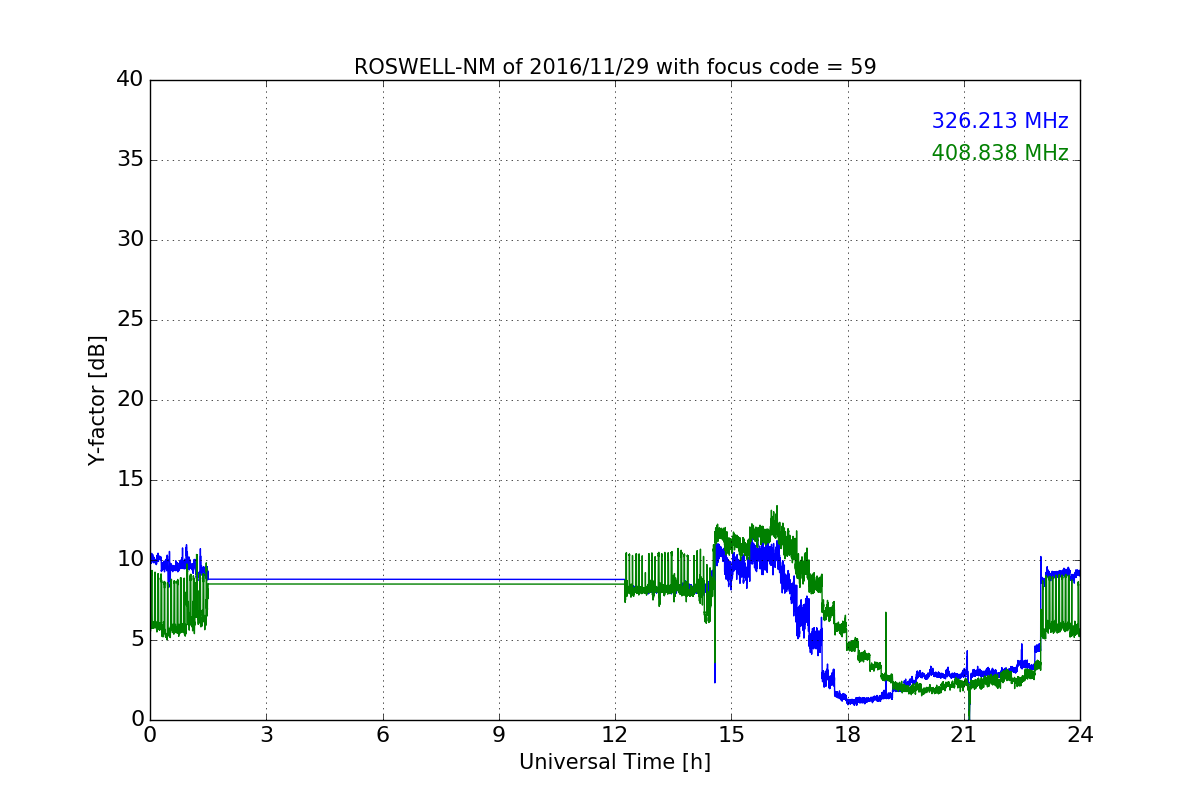Click the x-axis tick label '24'
The width and height of the screenshot is (1200, 800).
pyautogui.click(x=1080, y=734)
